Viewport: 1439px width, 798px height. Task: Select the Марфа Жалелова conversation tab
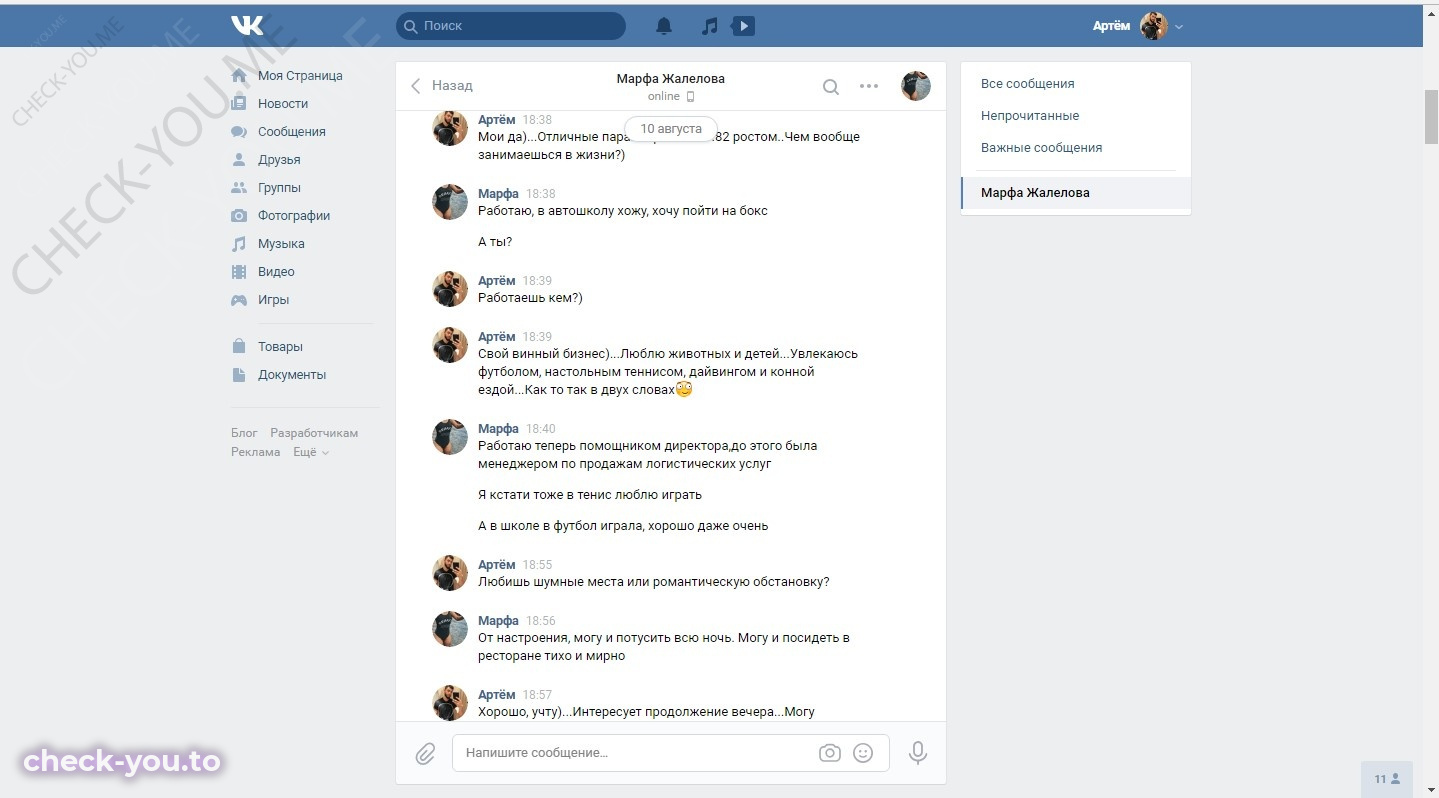pos(1076,193)
